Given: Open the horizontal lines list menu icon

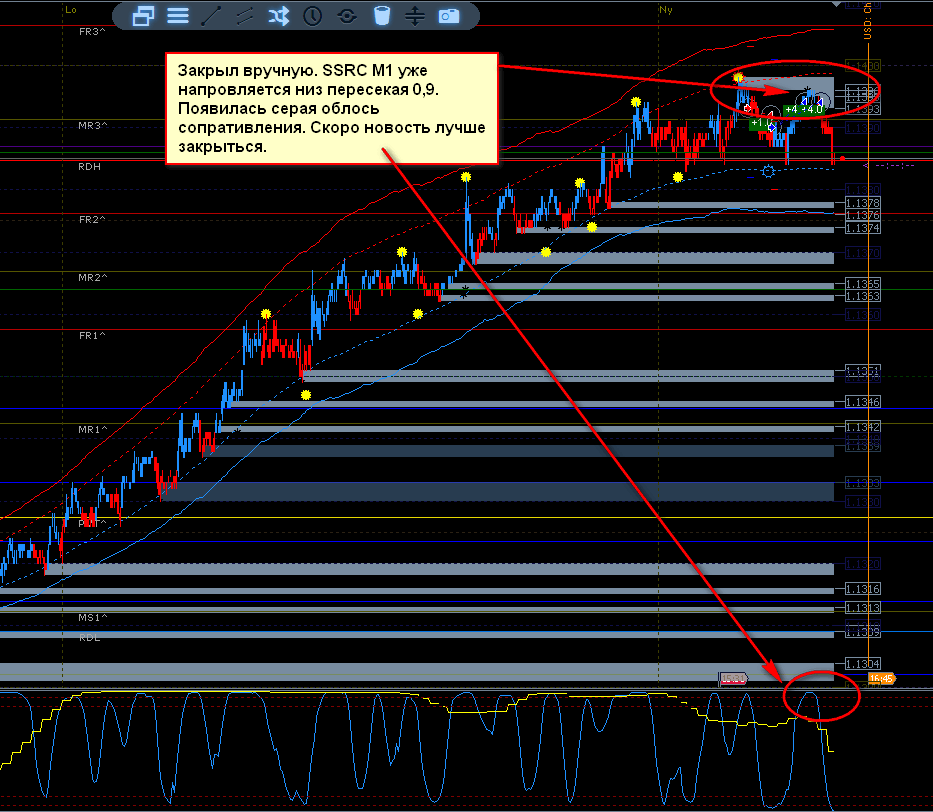Looking at the screenshot, I should [x=177, y=16].
